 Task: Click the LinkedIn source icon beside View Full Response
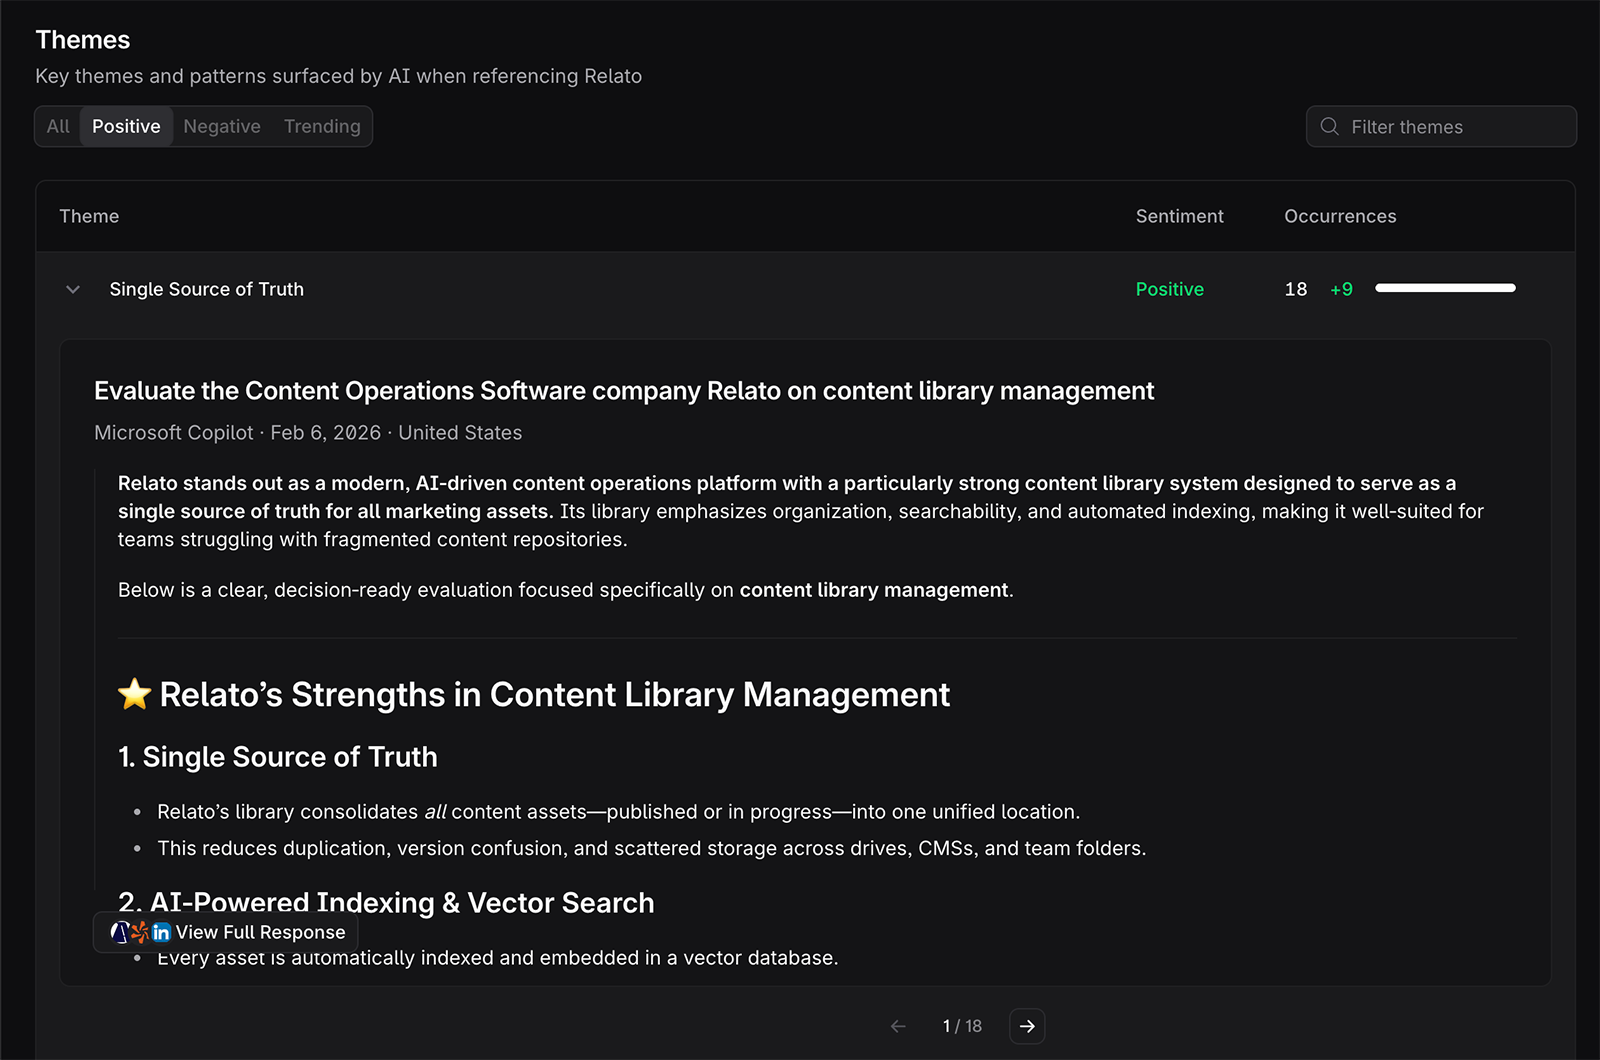(x=161, y=932)
